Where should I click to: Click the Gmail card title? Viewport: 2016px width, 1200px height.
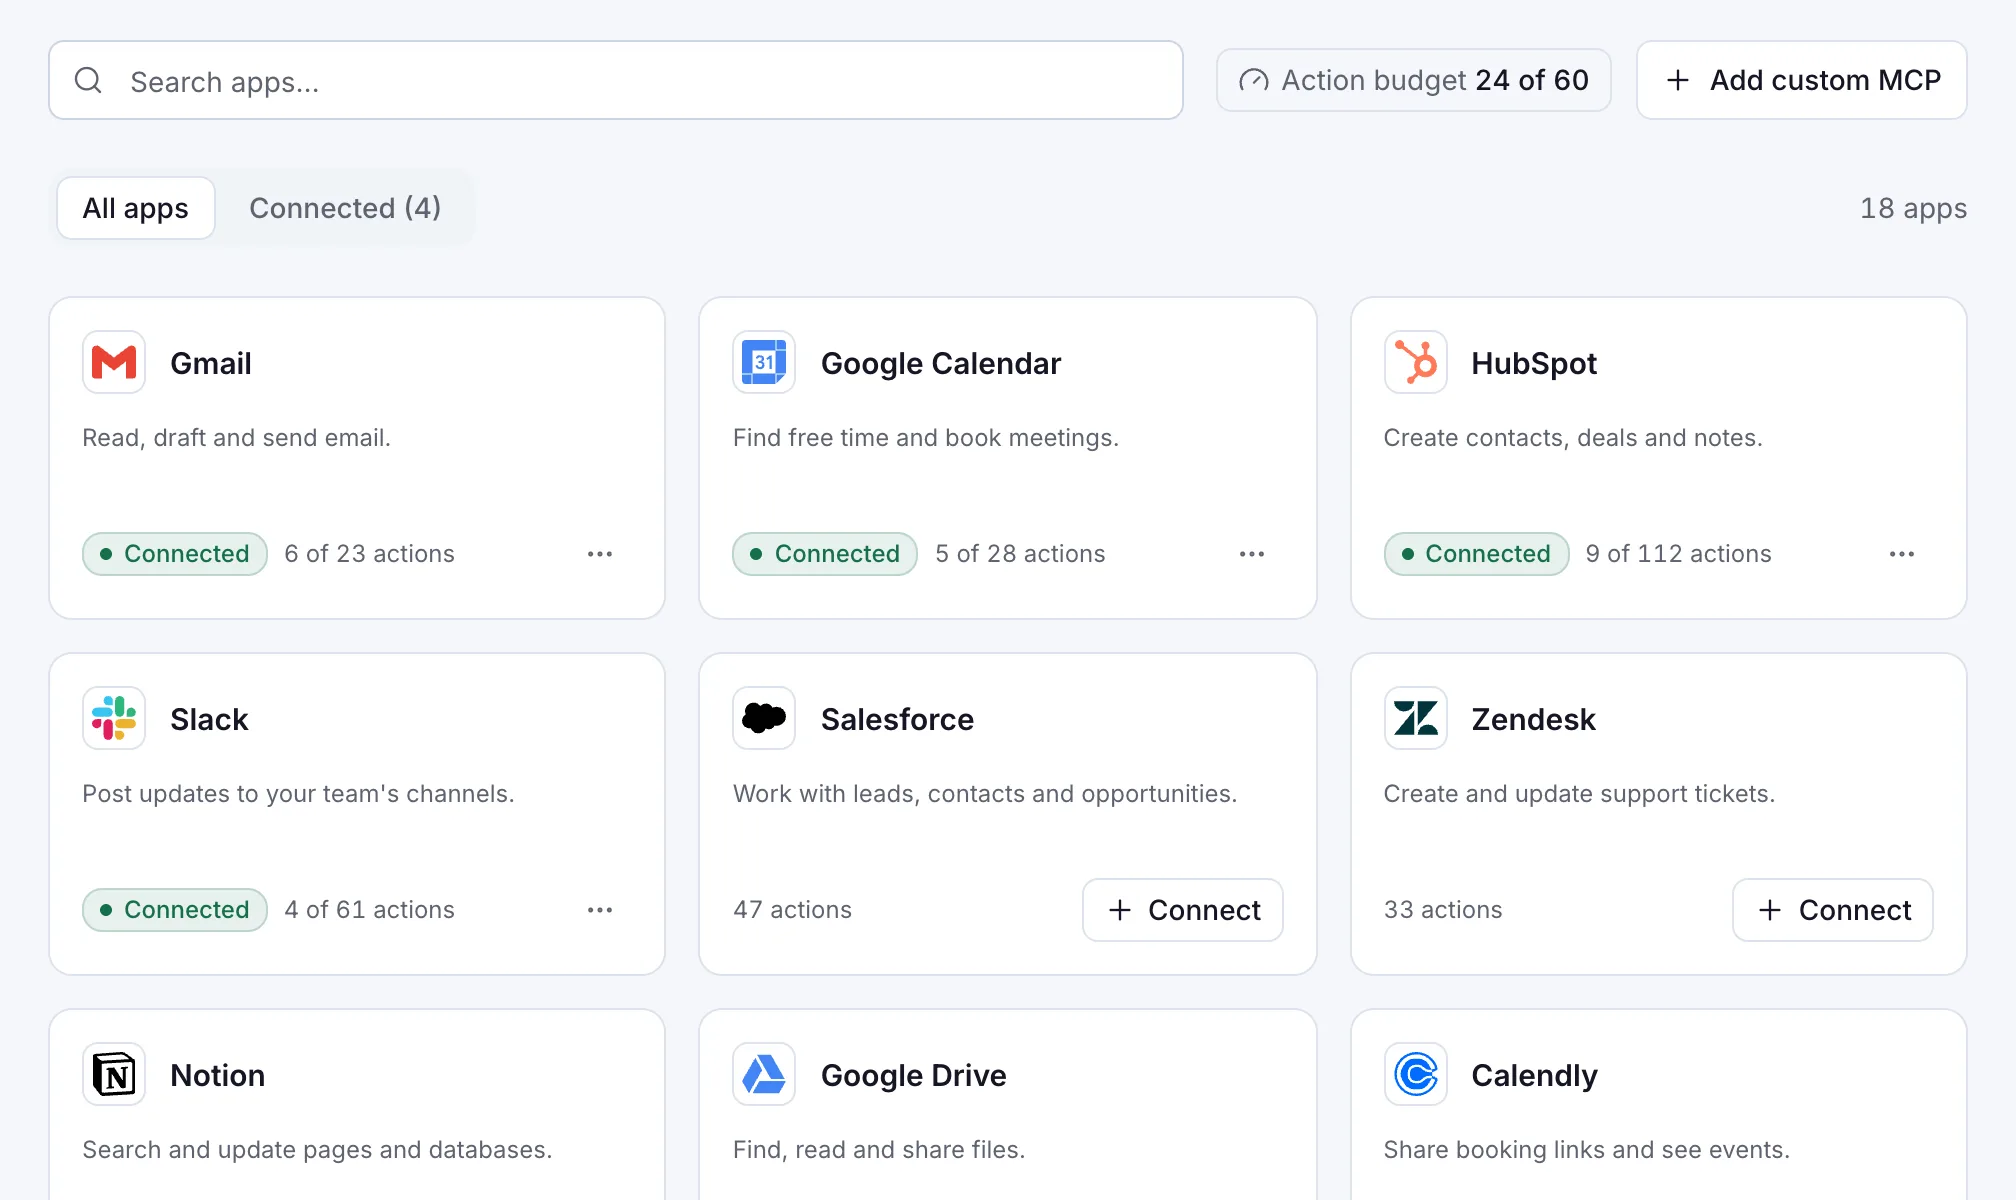coord(211,363)
